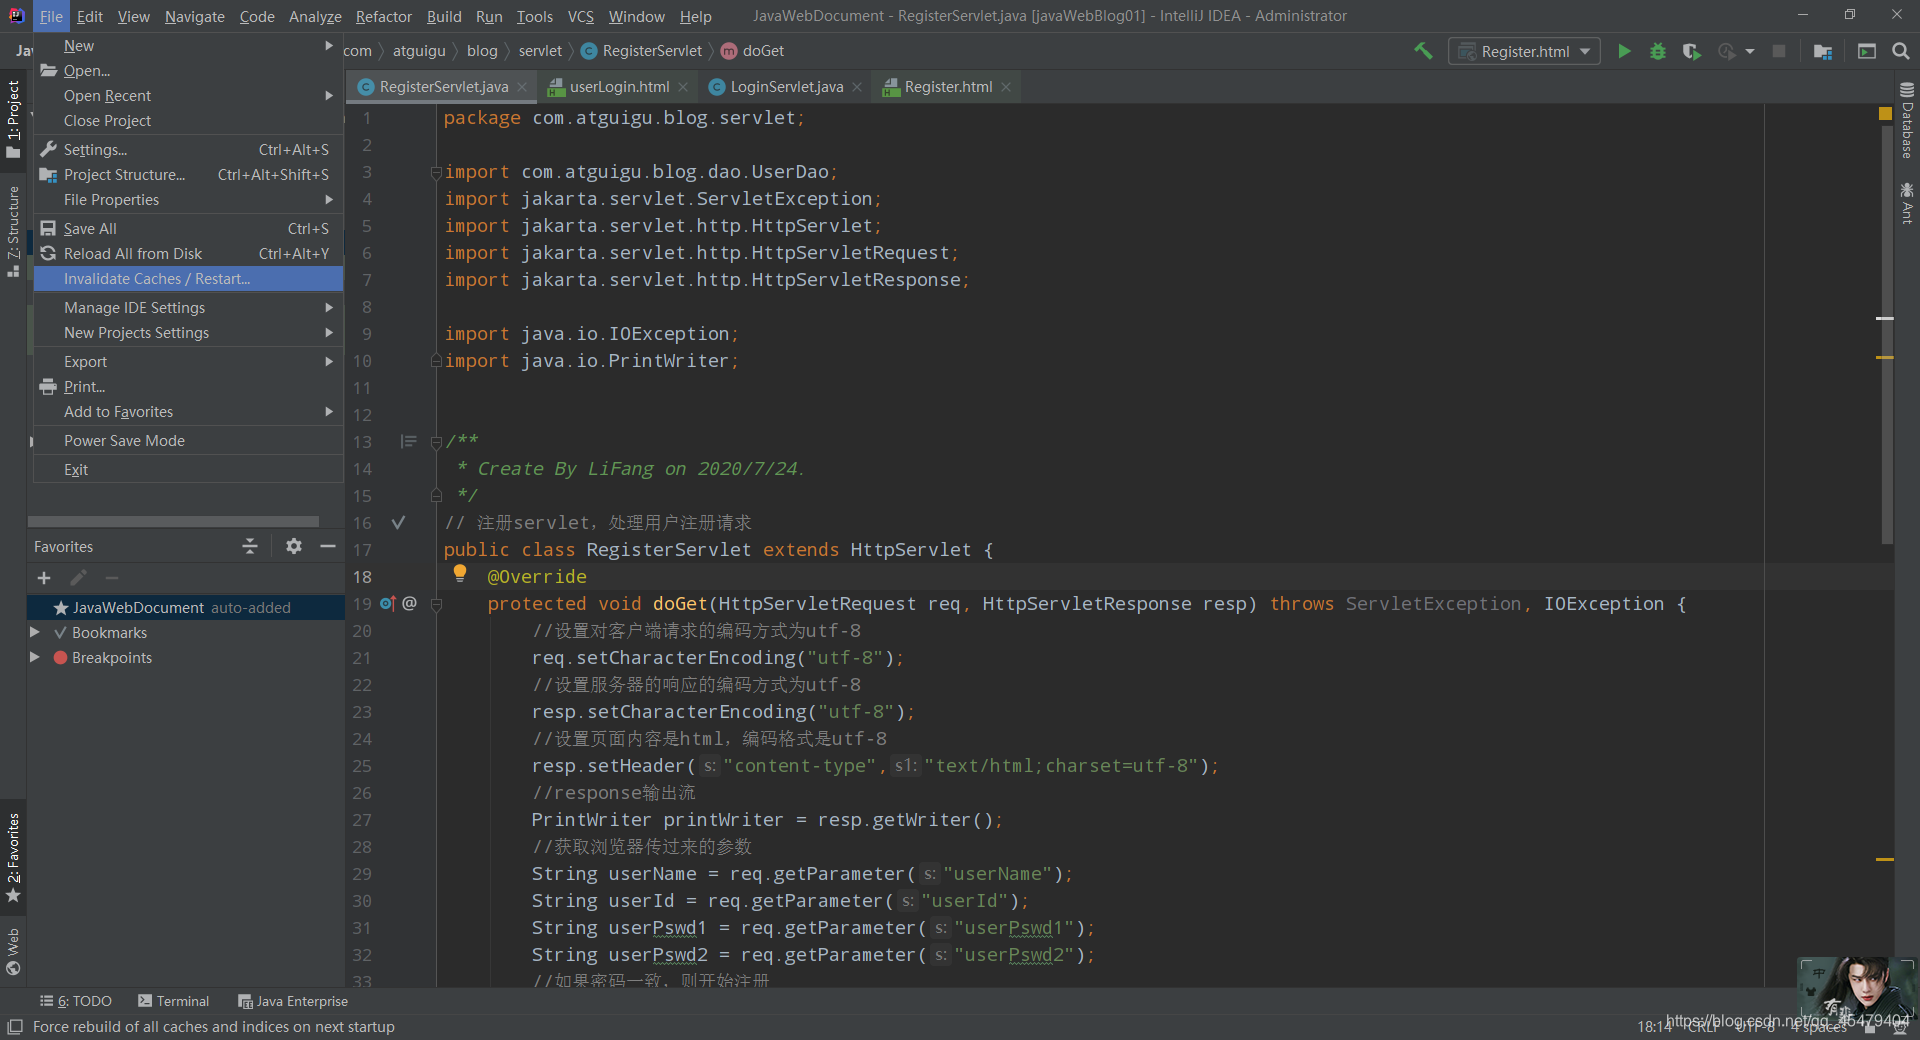Image resolution: width=1920 pixels, height=1040 pixels.
Task: Open the 6: TODO tool window
Action: pos(76,1001)
